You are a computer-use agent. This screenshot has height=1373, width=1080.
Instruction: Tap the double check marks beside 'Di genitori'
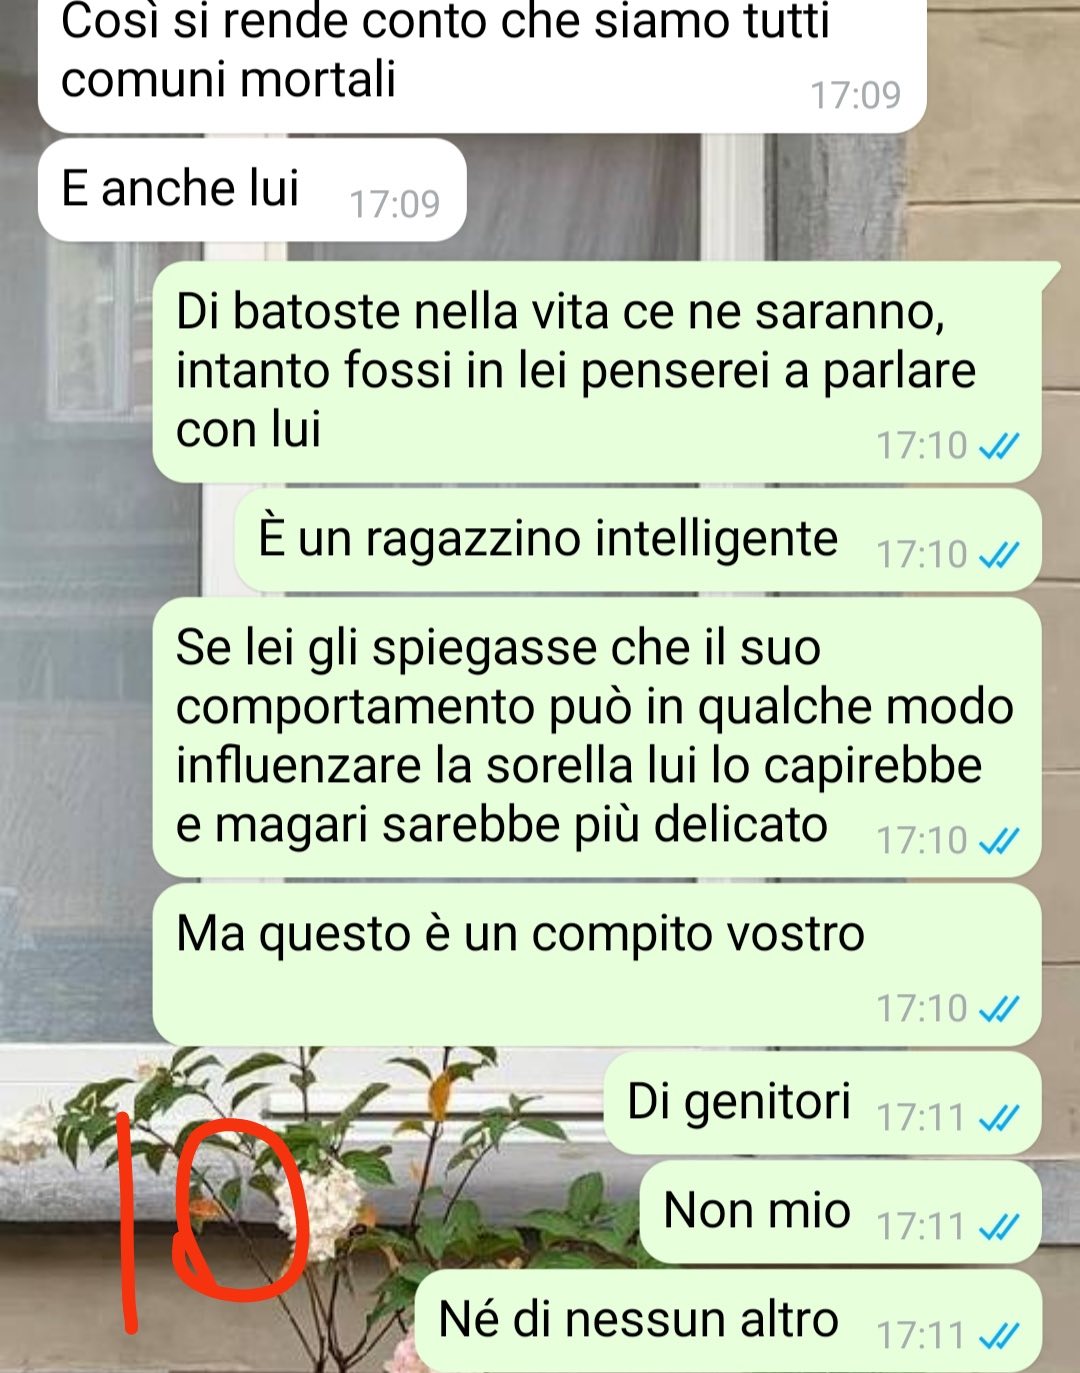point(998,1117)
